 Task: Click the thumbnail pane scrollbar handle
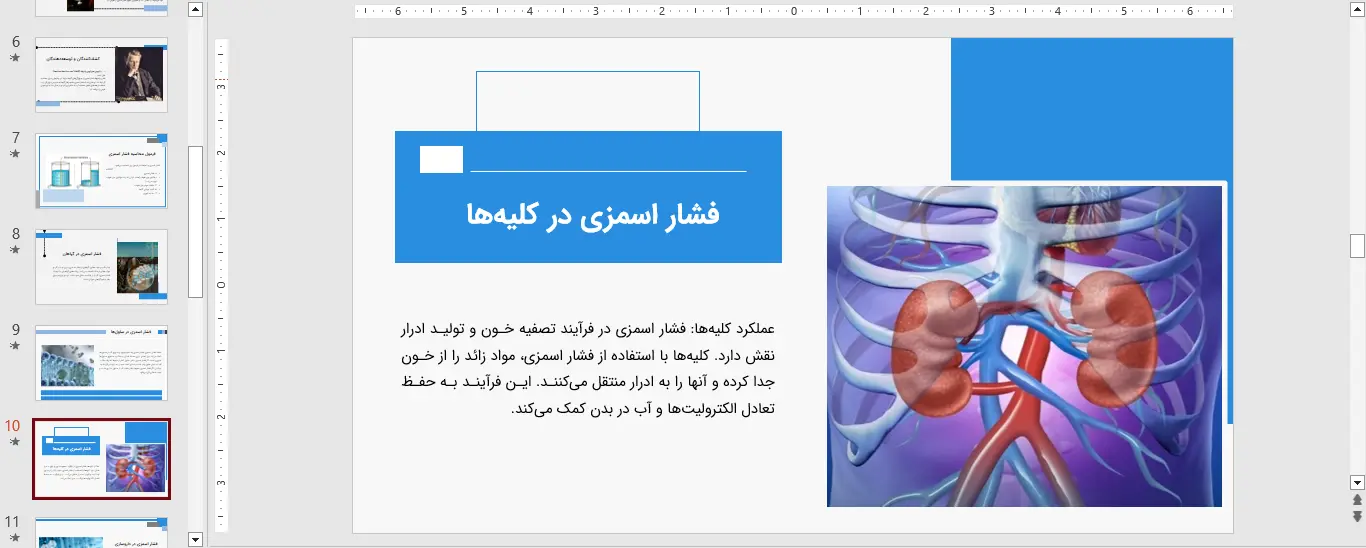(x=196, y=222)
